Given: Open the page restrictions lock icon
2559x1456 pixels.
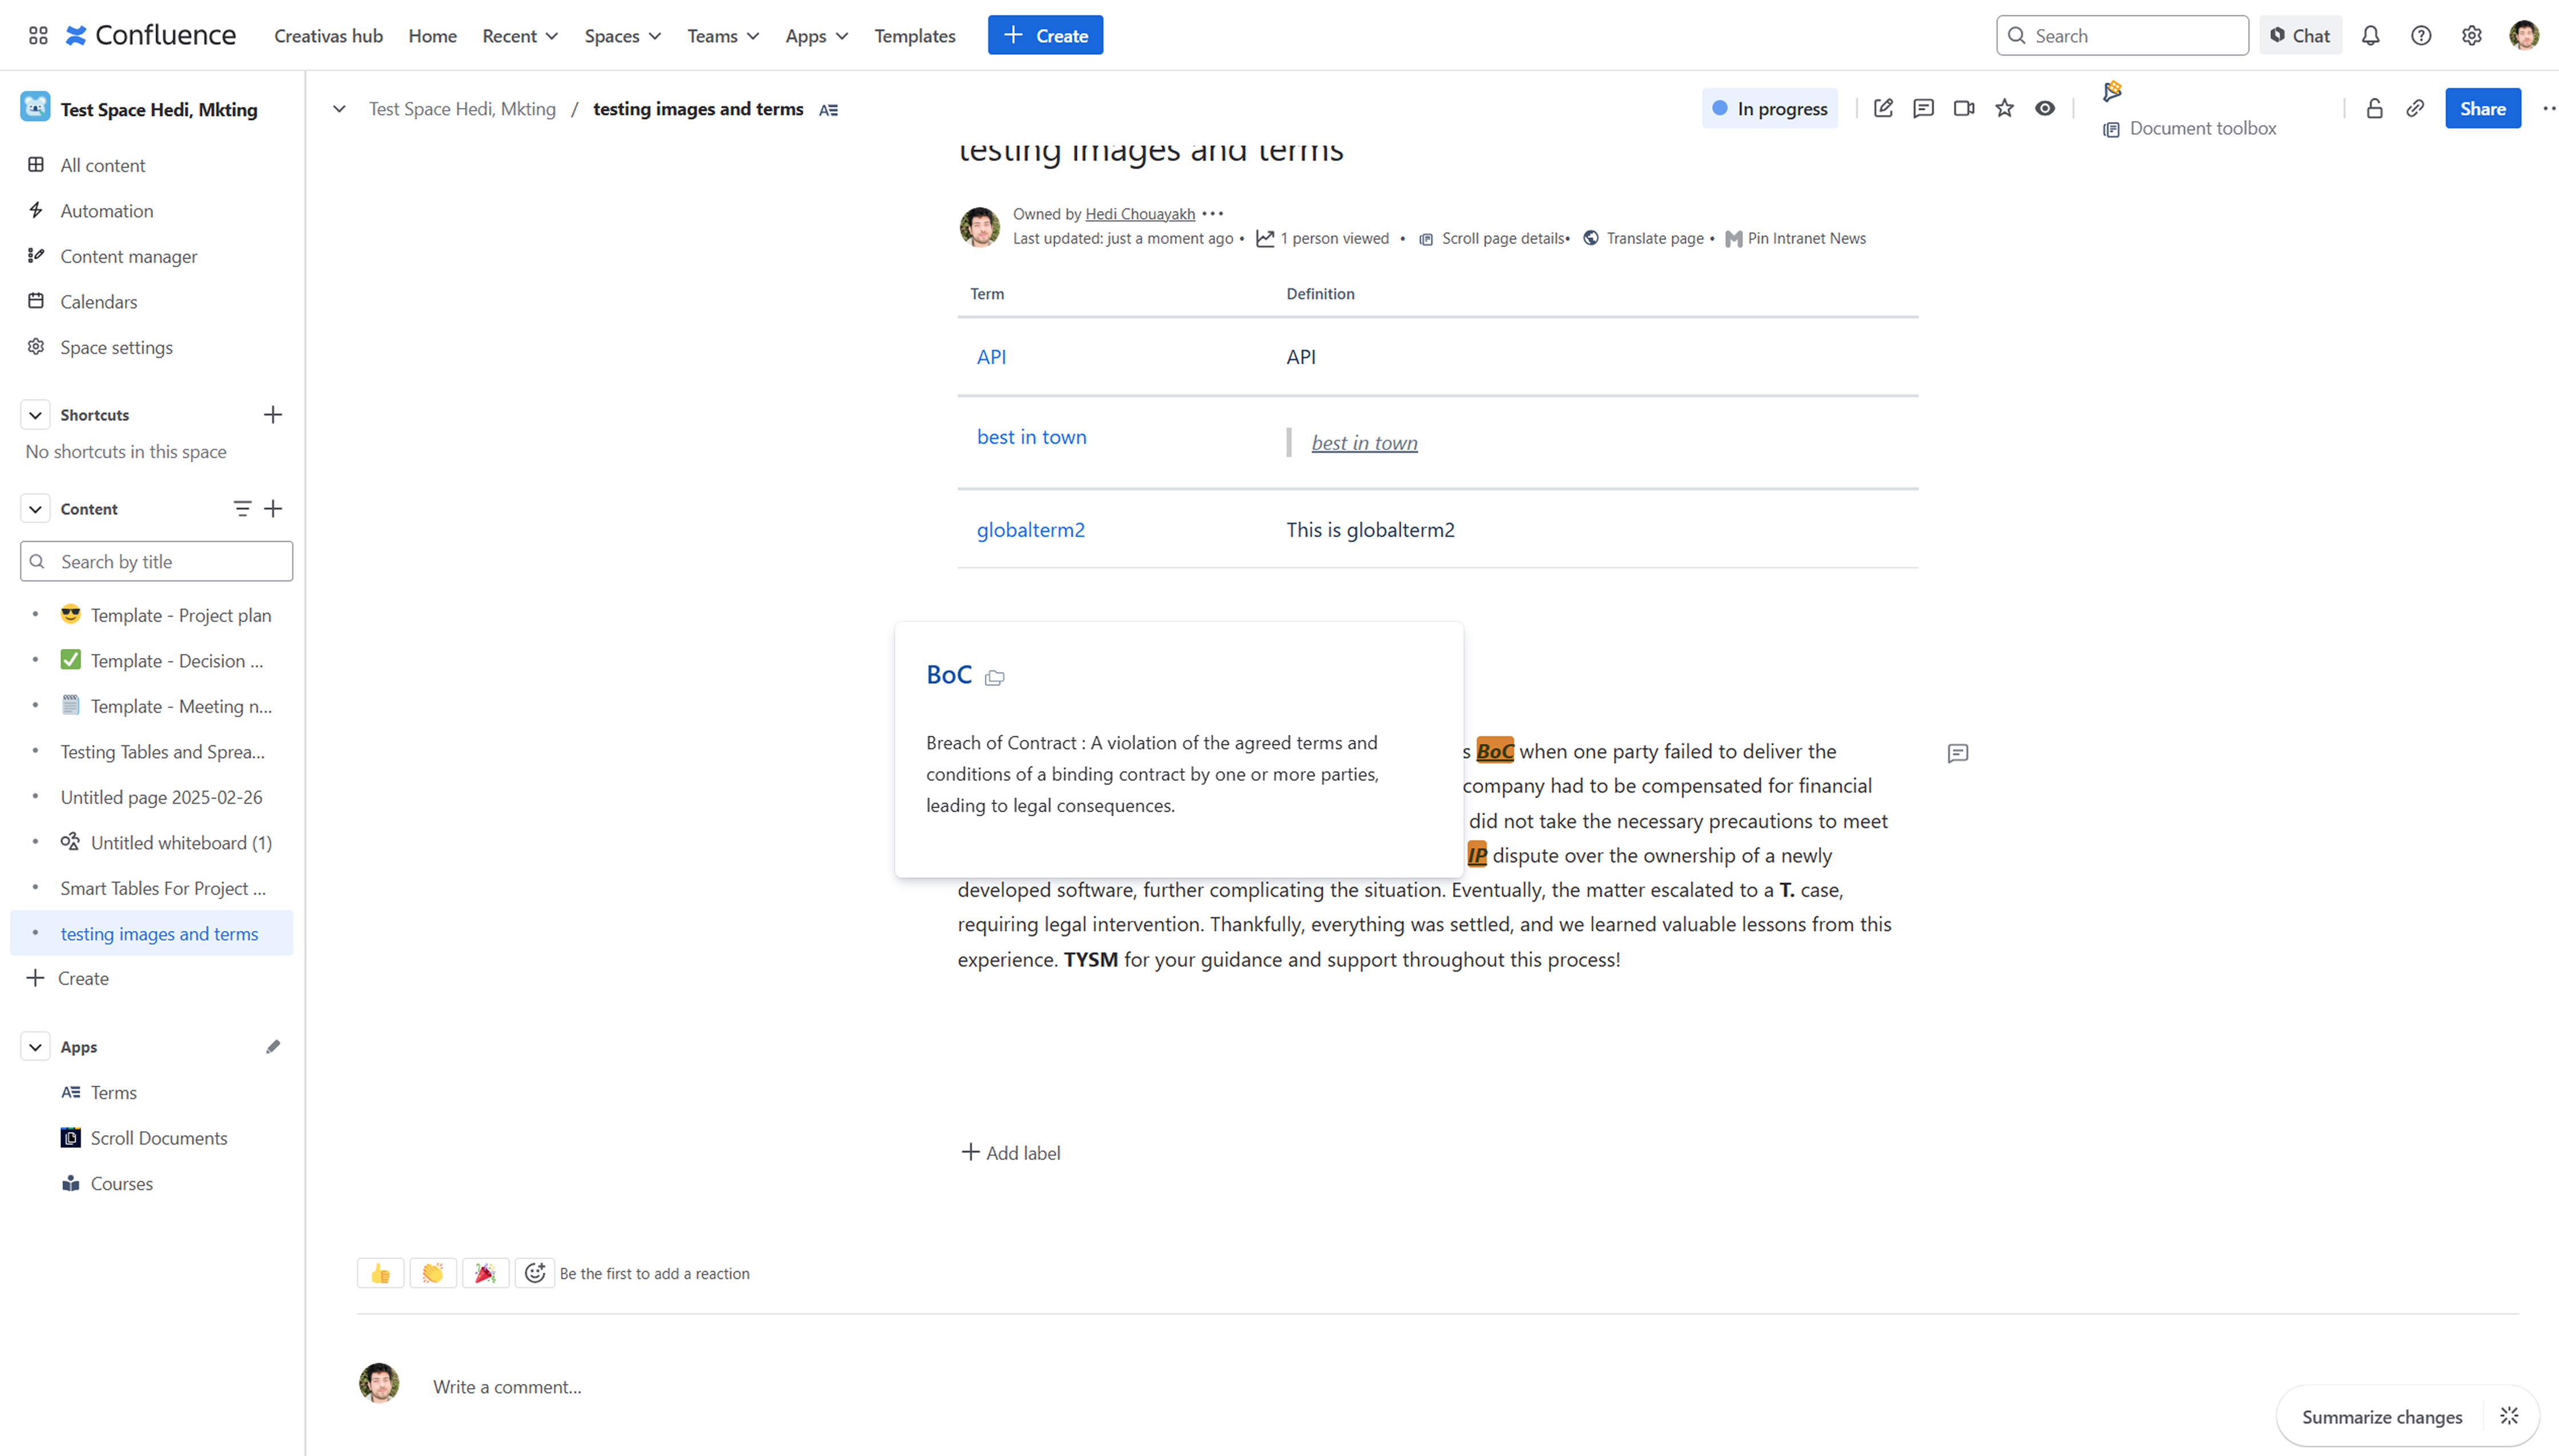Looking at the screenshot, I should [2374, 108].
